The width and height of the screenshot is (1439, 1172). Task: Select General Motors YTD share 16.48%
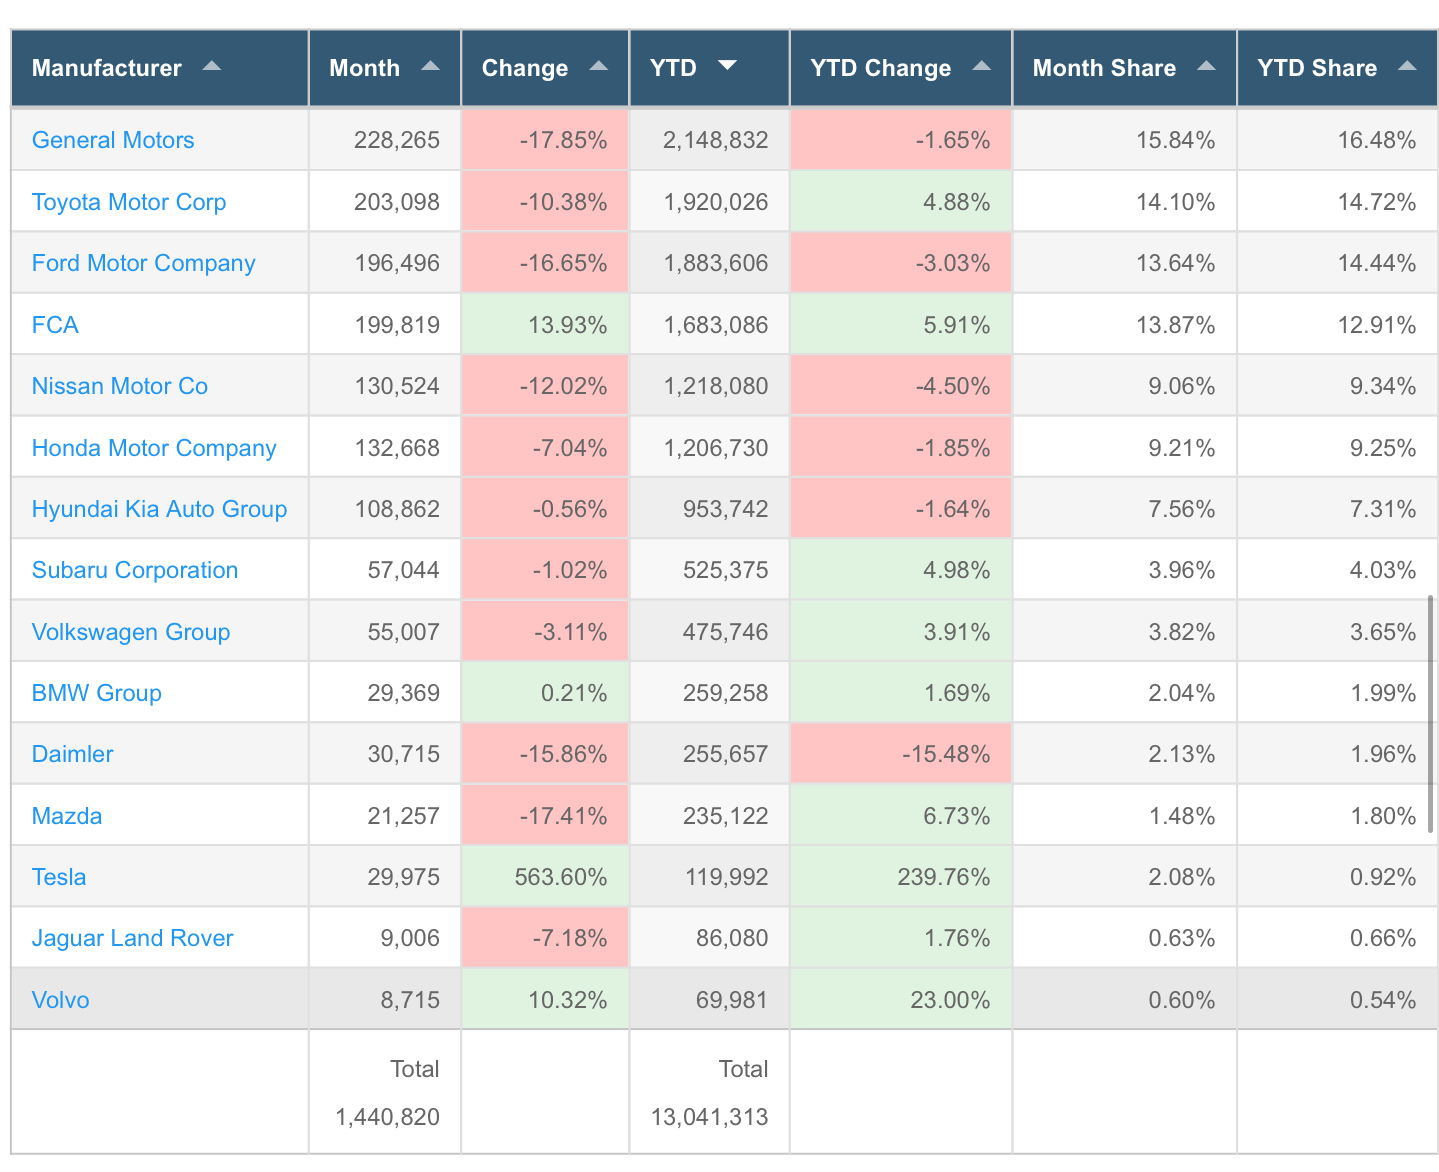point(1377,140)
